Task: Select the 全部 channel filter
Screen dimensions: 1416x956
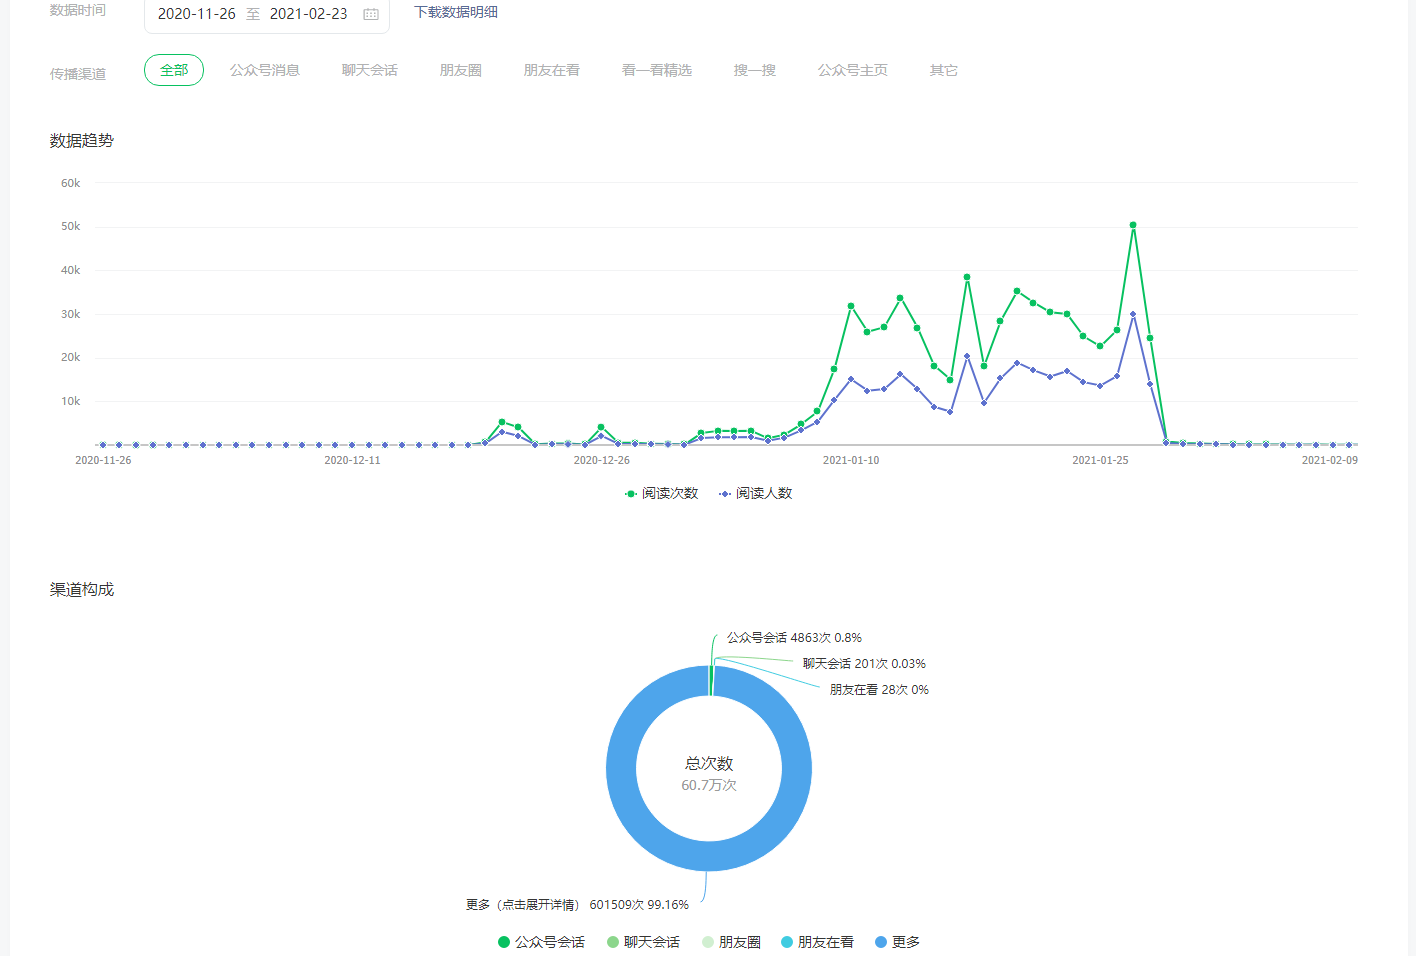Action: [x=174, y=70]
